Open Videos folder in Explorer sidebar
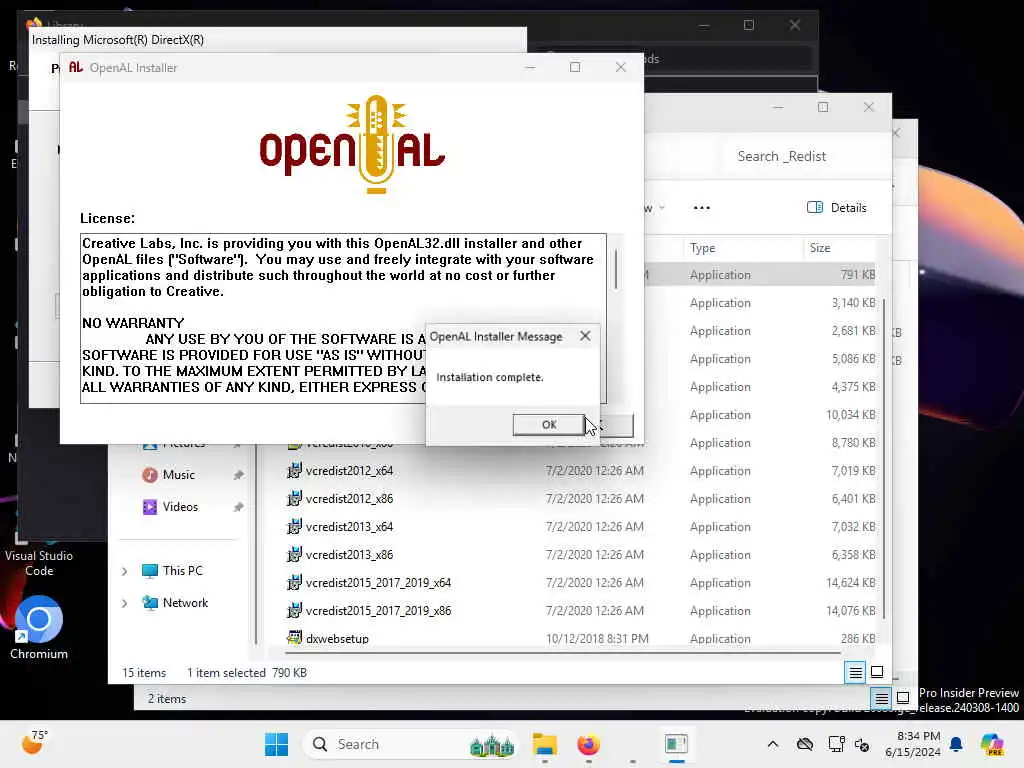The width and height of the screenshot is (1024, 768). click(x=180, y=507)
